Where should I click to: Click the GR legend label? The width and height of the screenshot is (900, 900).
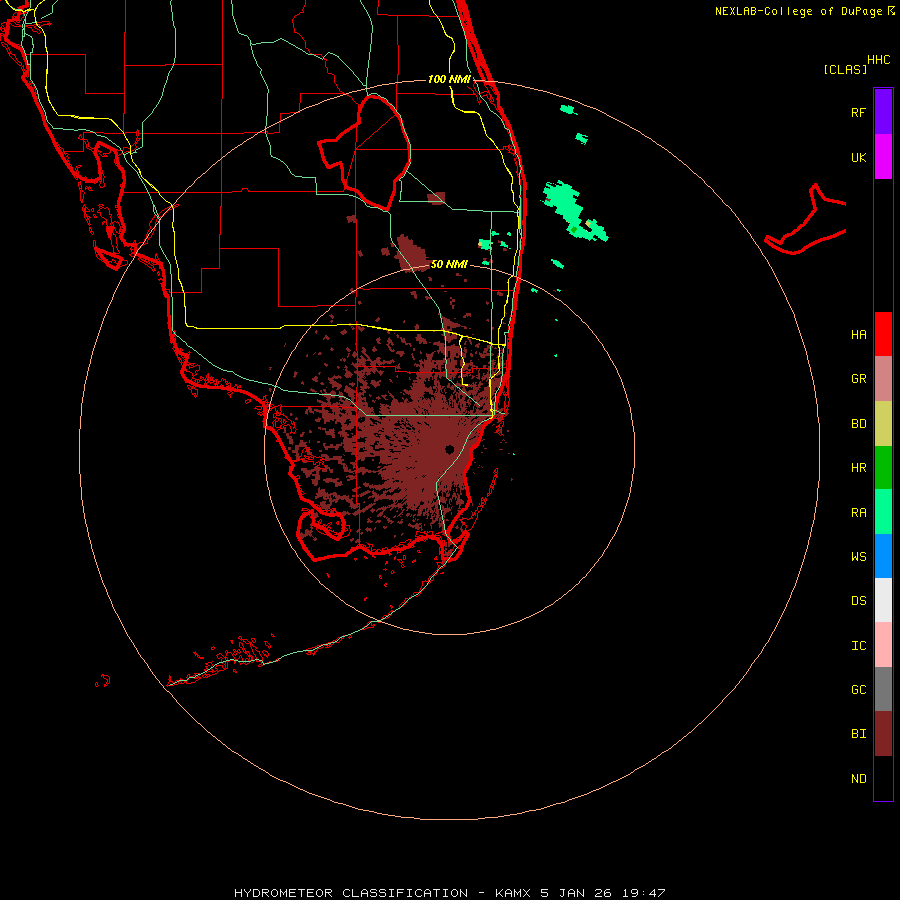(x=858, y=379)
